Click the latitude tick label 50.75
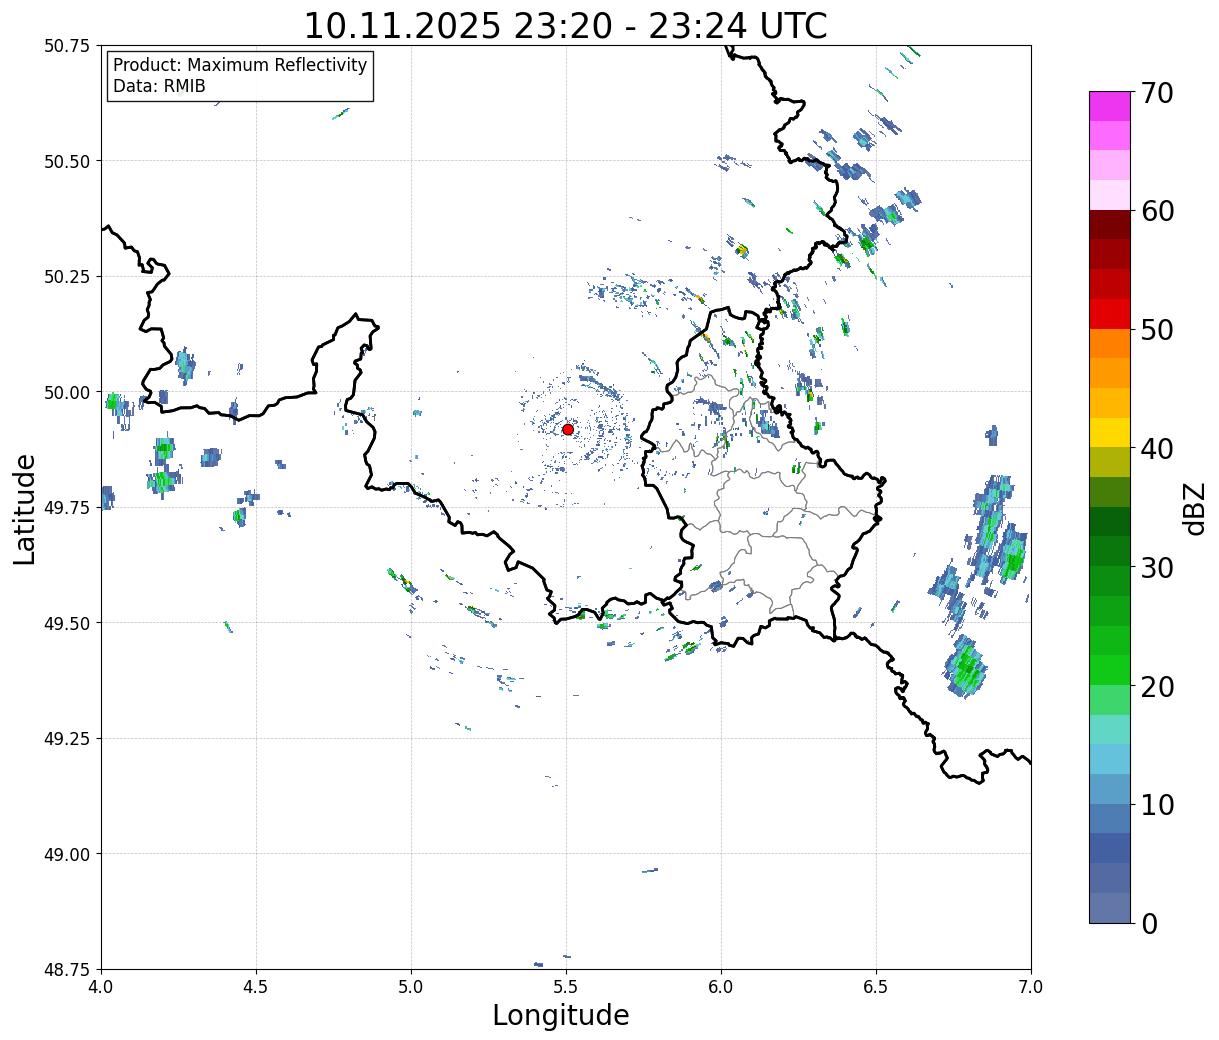The height and width of the screenshot is (1040, 1219). click(x=67, y=46)
